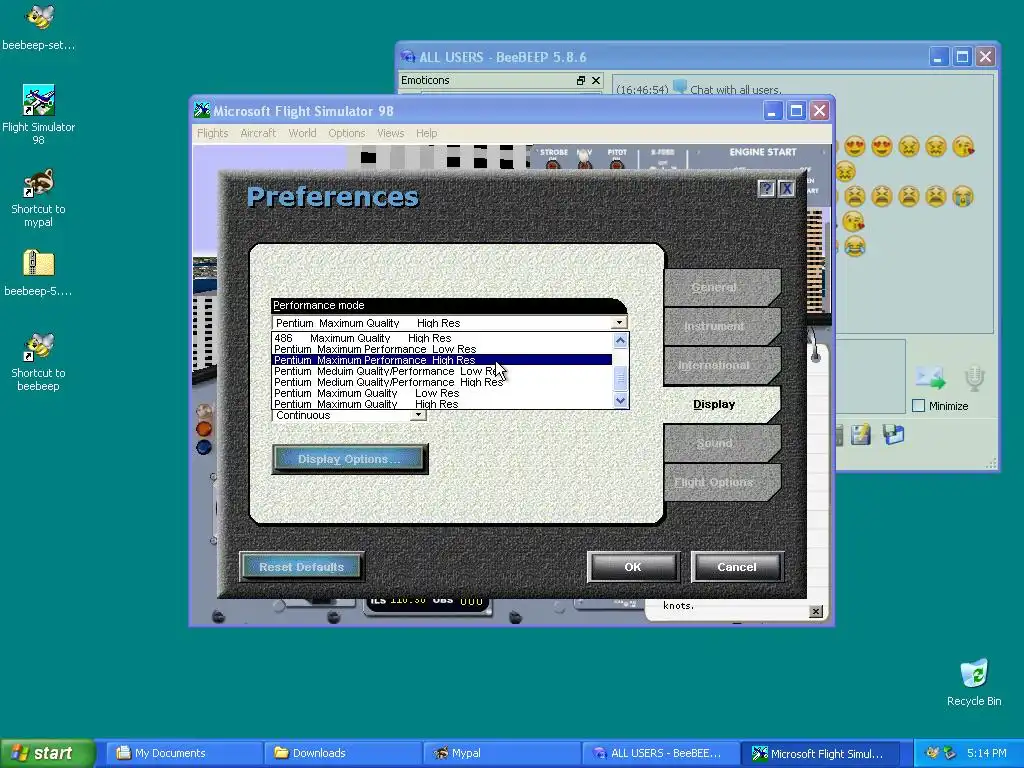Open the Performance mode dropdown arrow
Image resolution: width=1024 pixels, height=768 pixels.
(x=618, y=323)
